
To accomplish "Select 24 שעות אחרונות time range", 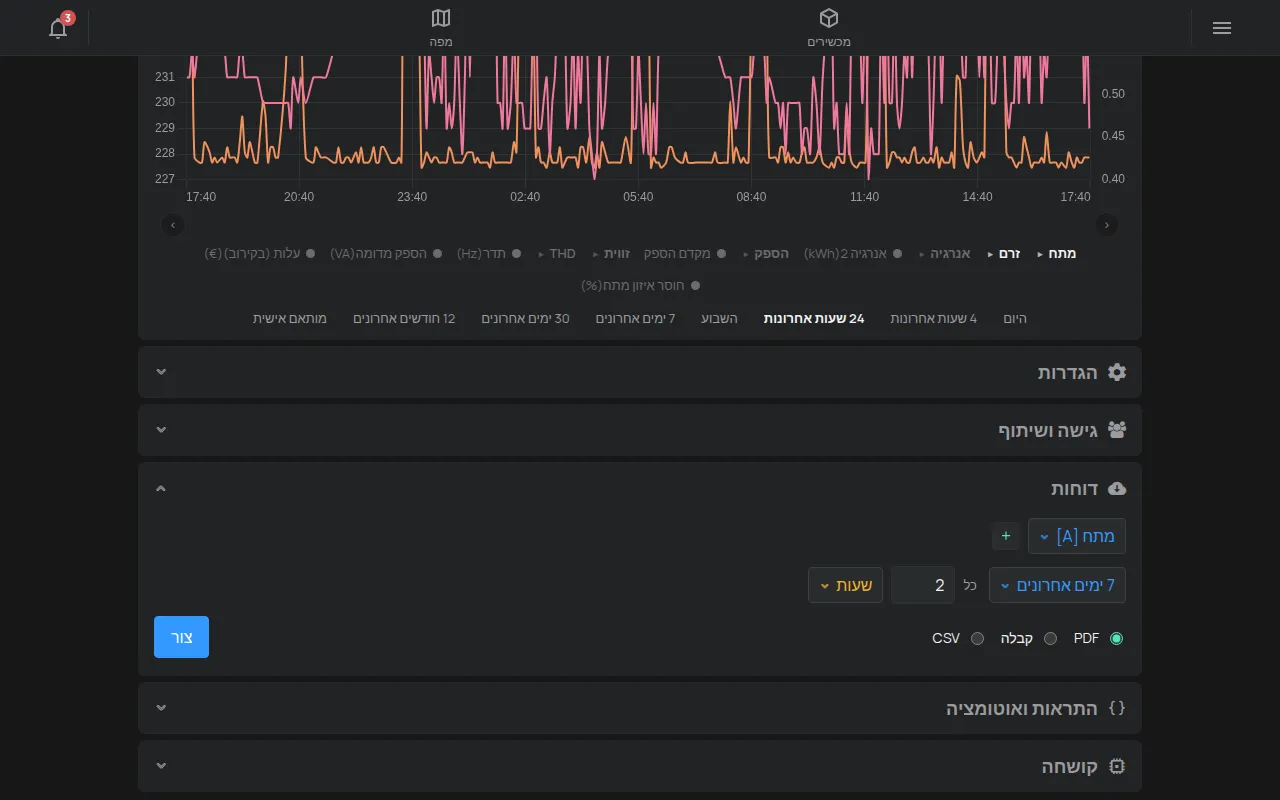I will (x=814, y=319).
